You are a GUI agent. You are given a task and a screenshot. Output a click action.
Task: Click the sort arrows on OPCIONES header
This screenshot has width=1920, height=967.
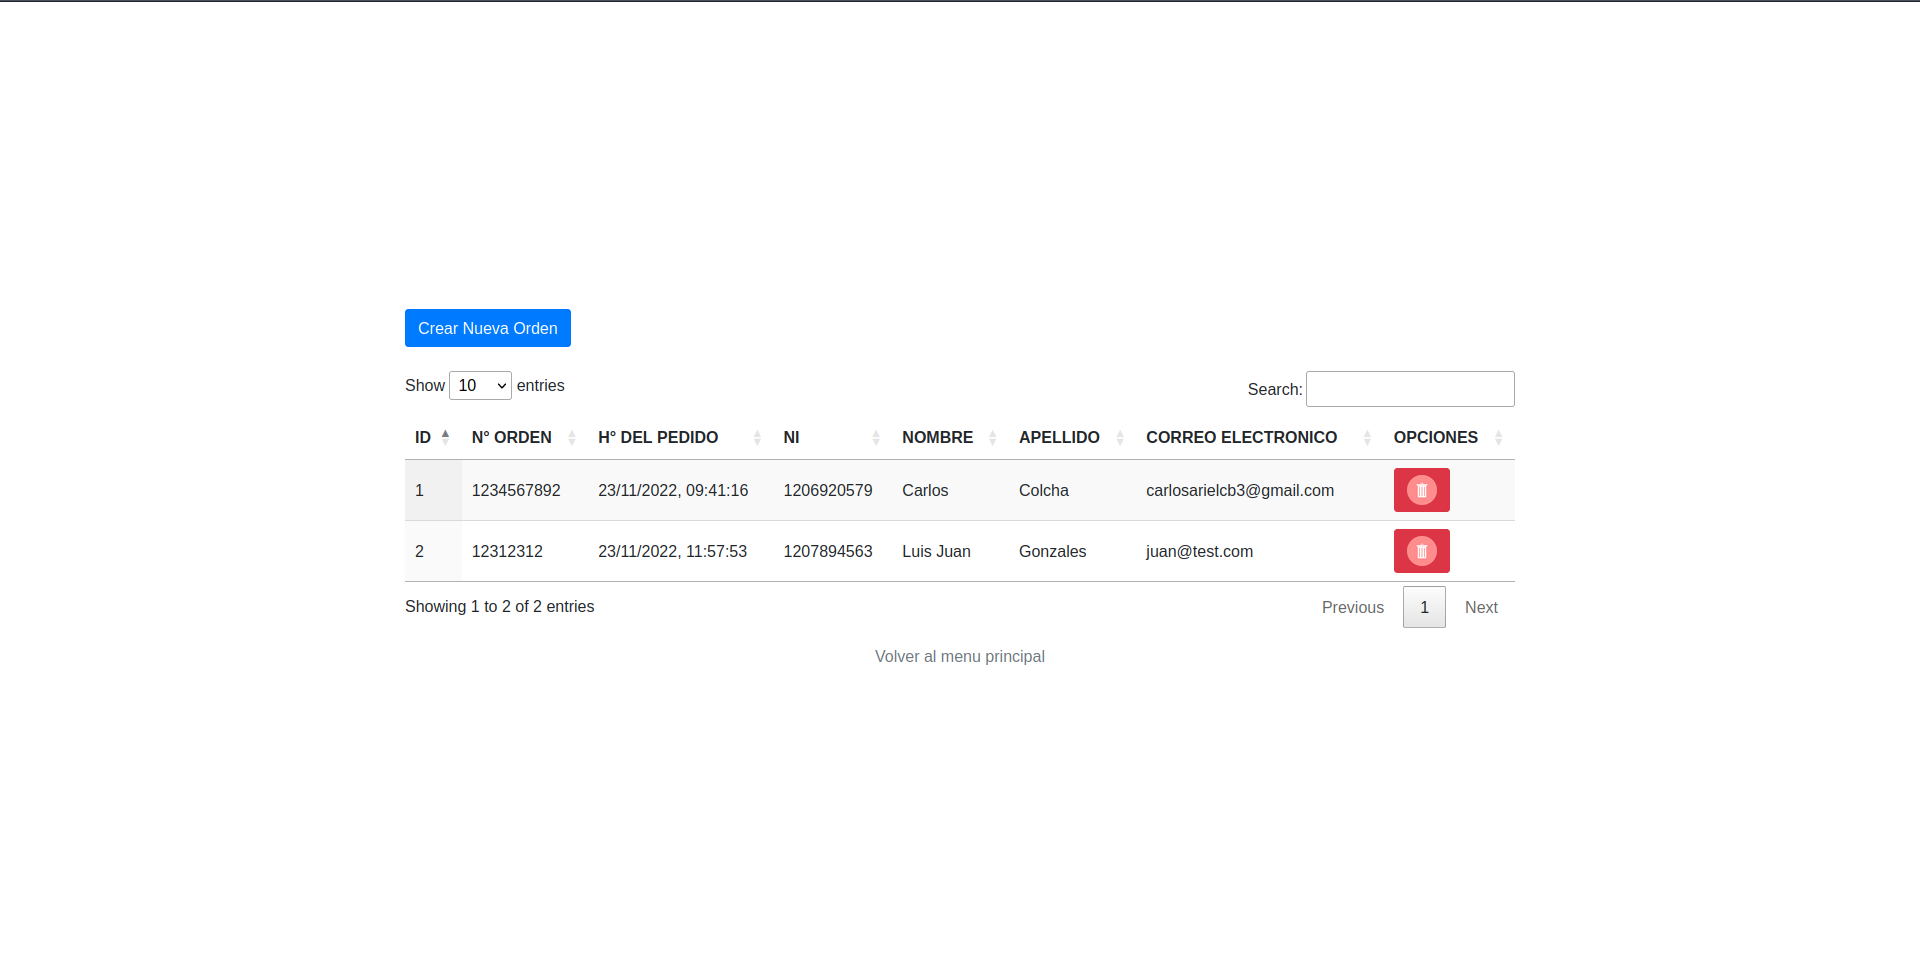1497,437
